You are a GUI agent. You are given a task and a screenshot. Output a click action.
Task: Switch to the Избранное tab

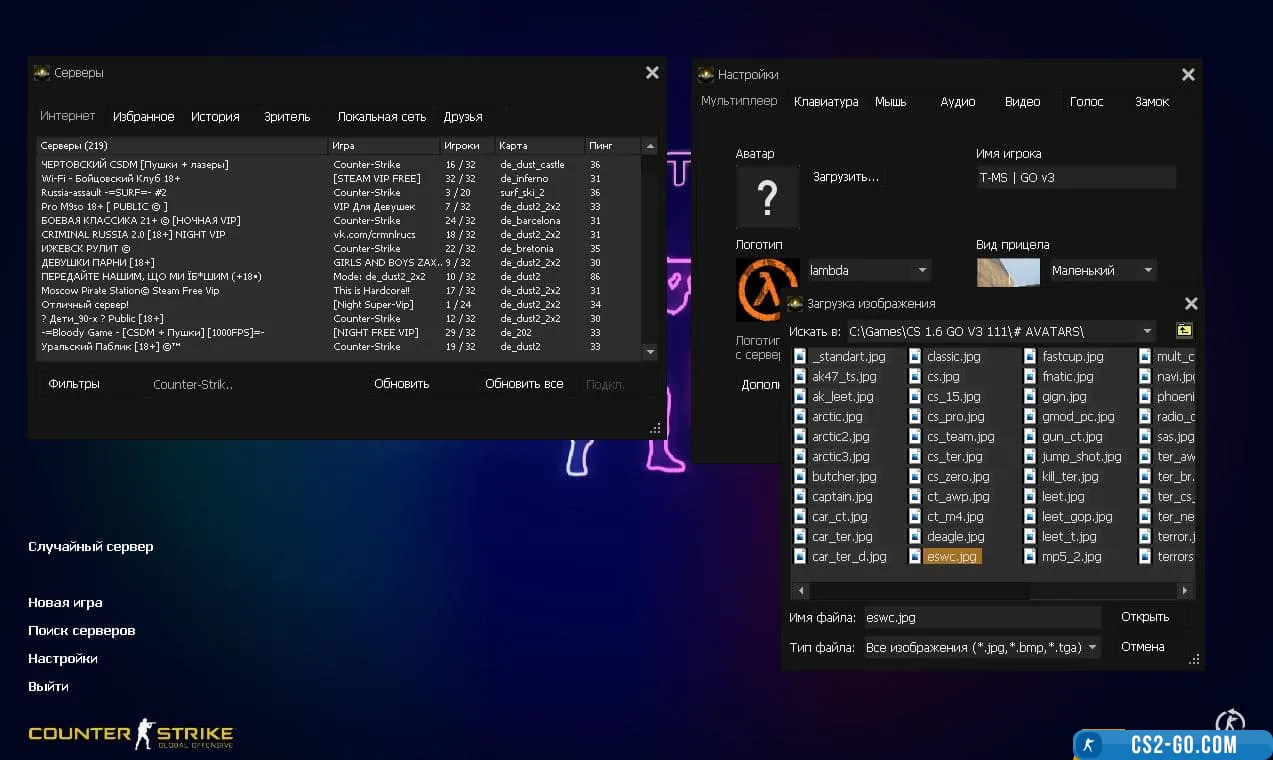tap(143, 117)
